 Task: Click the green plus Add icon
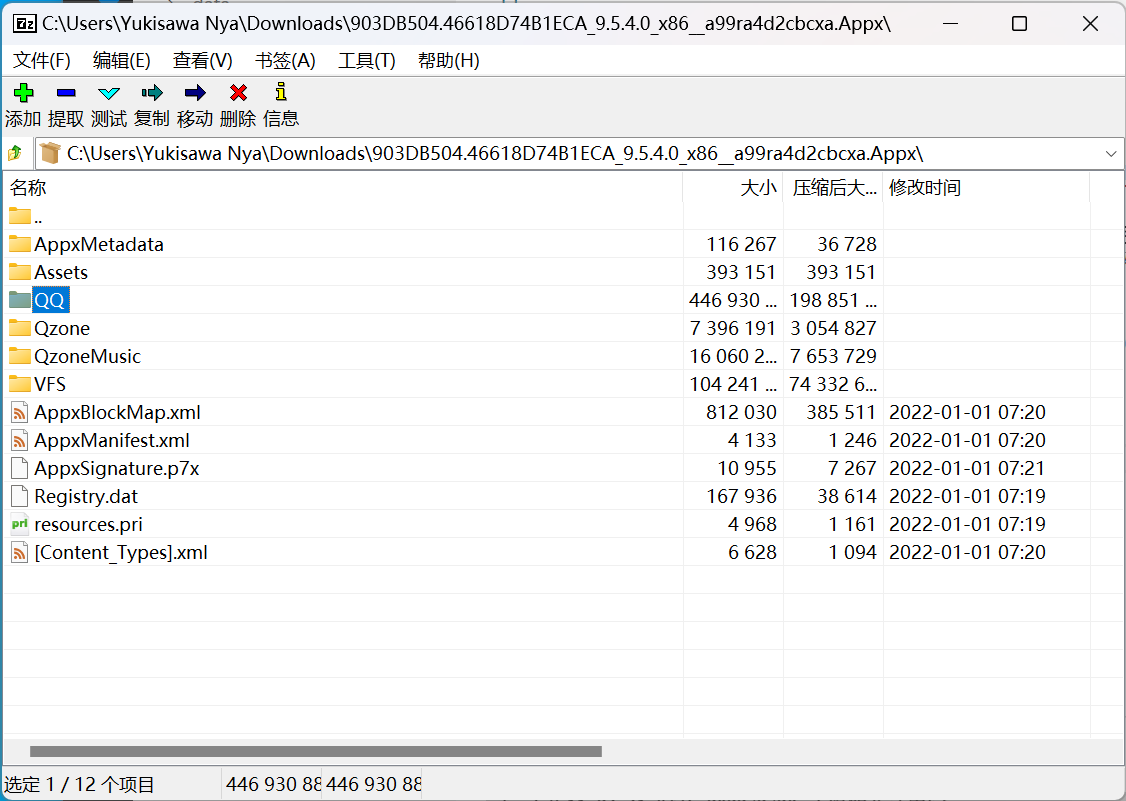[x=22, y=93]
